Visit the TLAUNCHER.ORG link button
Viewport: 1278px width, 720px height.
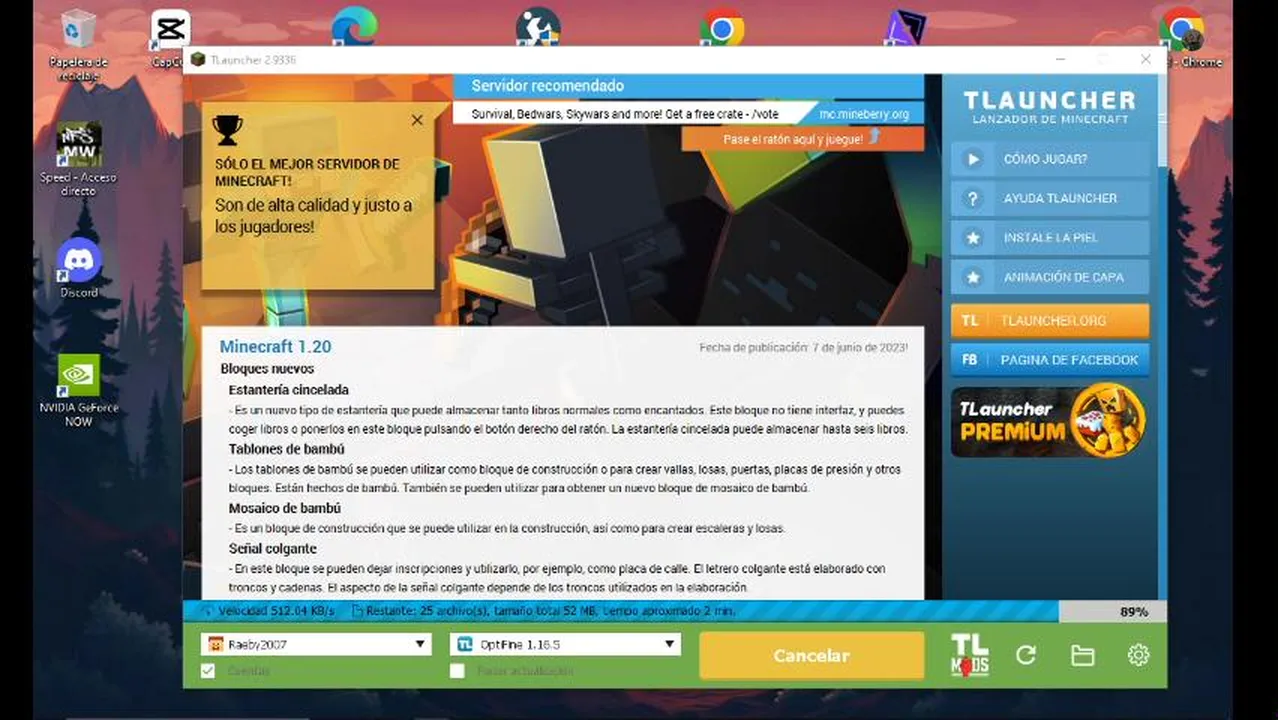click(x=1050, y=321)
